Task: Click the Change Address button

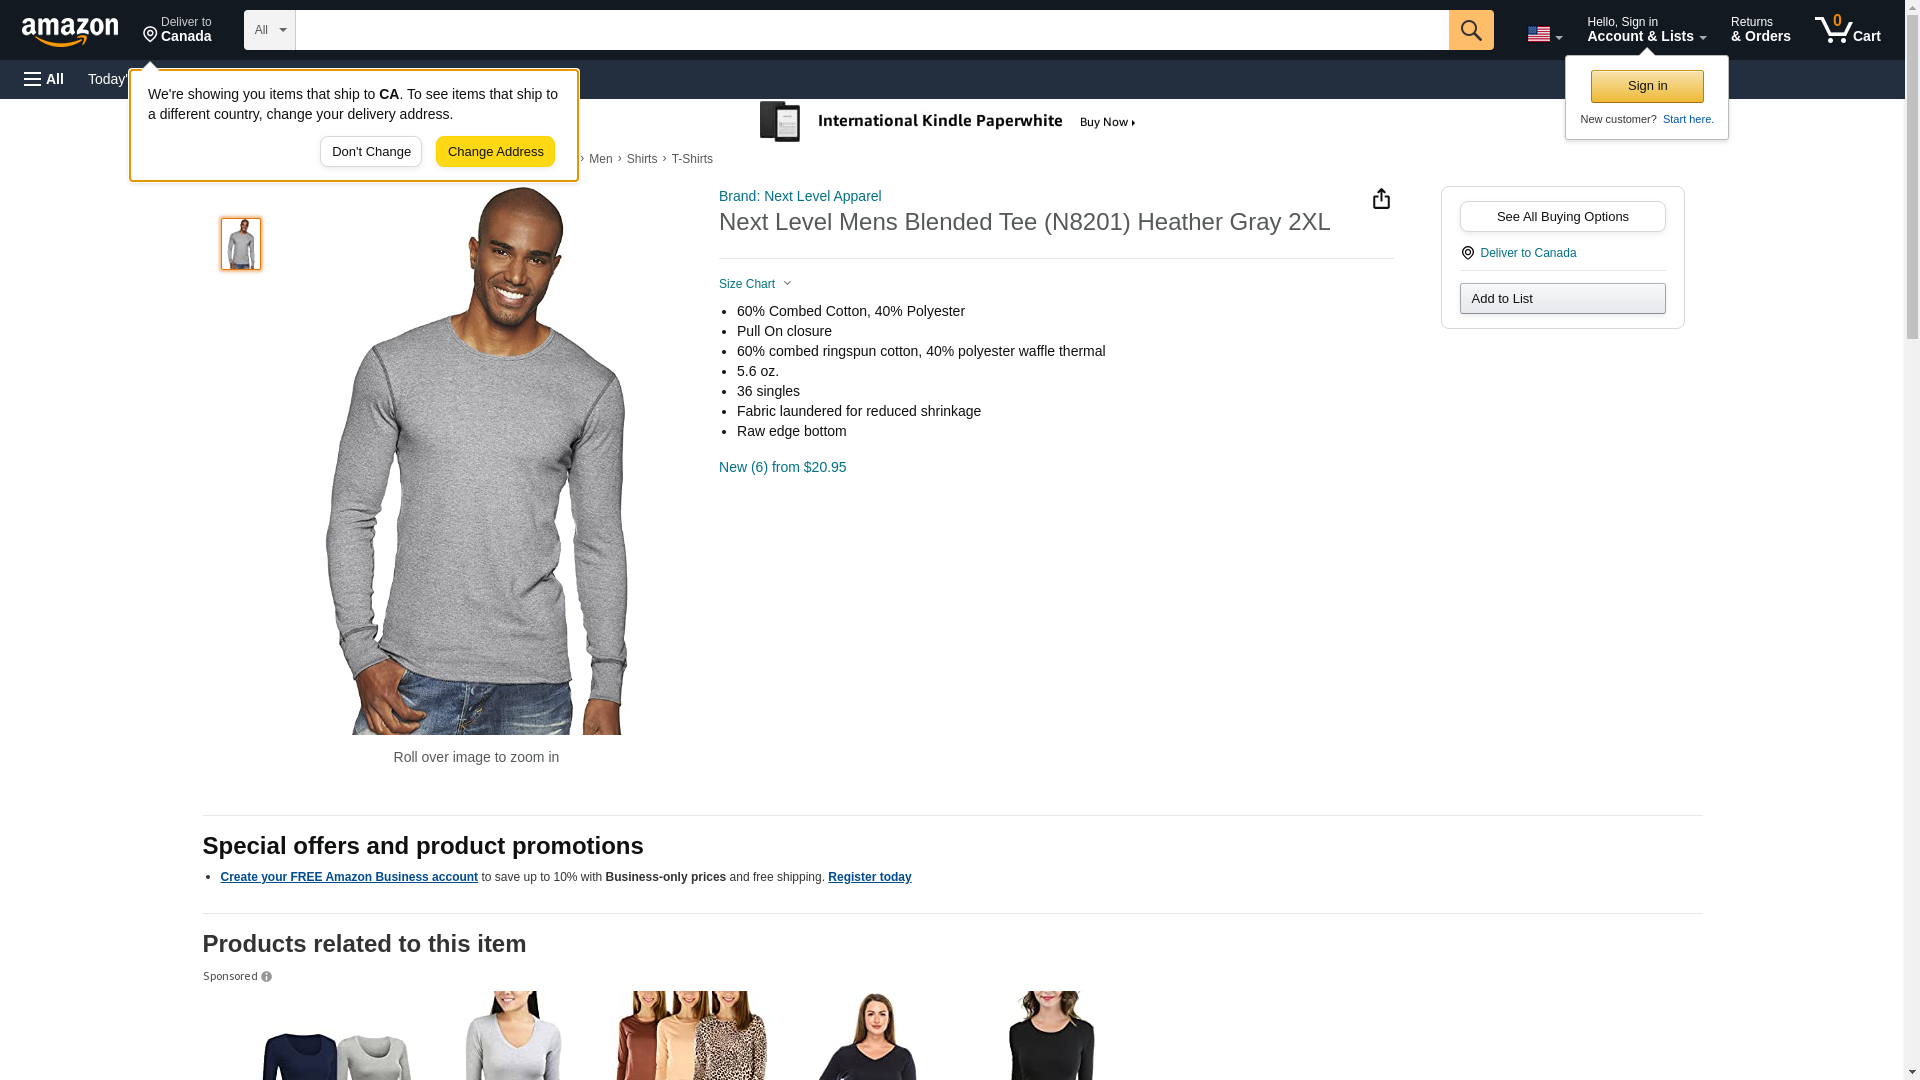Action: [x=495, y=152]
